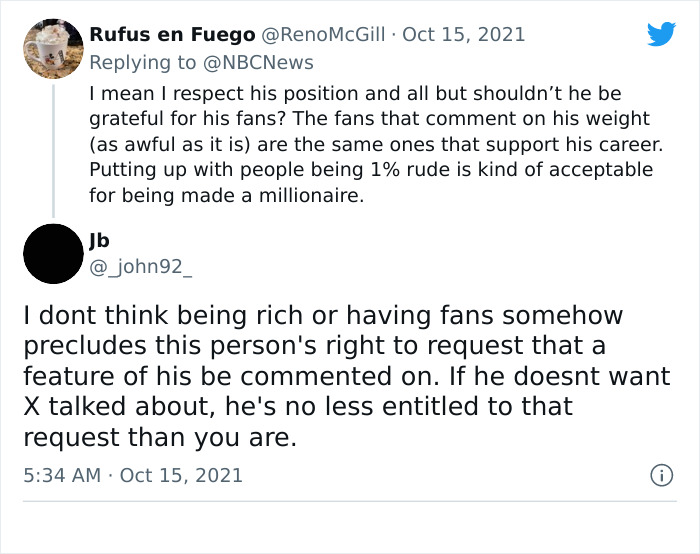Open Rufus en Fuego's coffee cup avatar
This screenshot has height=554, width=700.
[52, 48]
